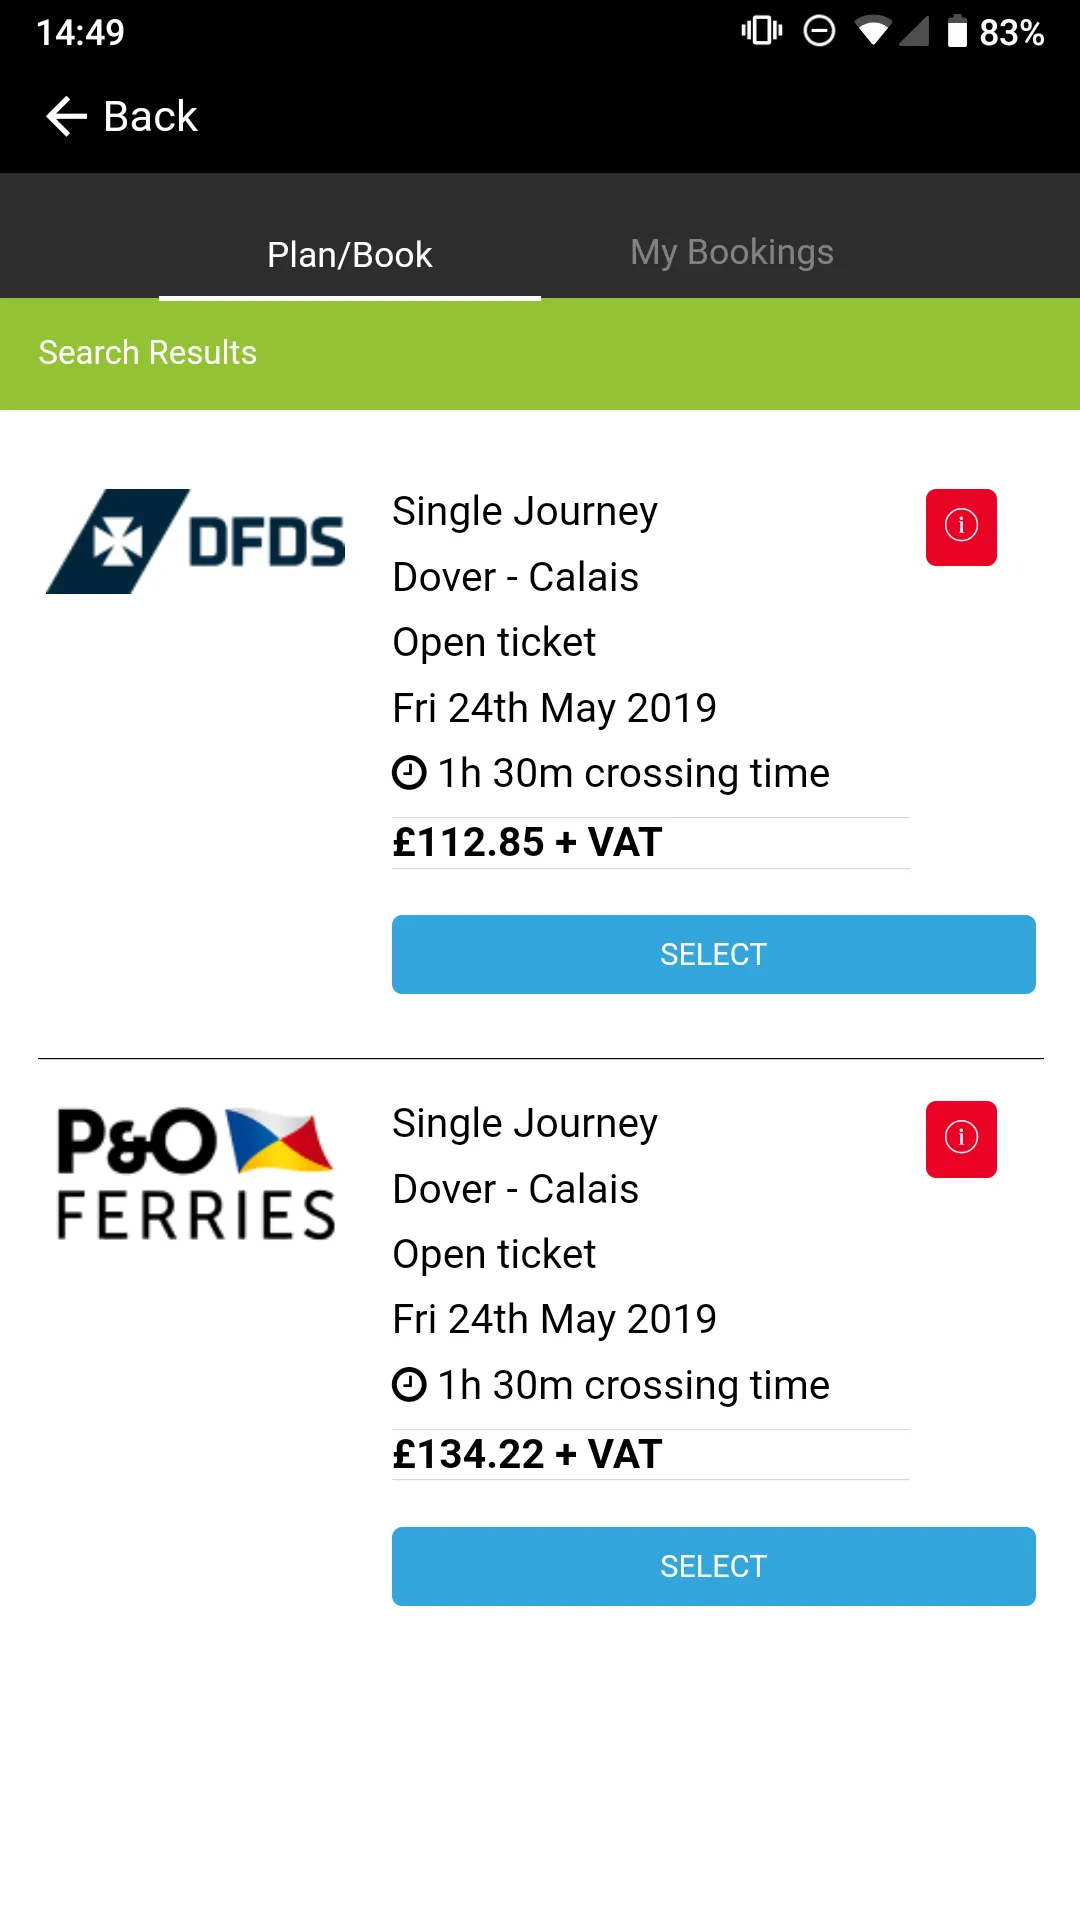The height and width of the screenshot is (1920, 1080).
Task: Tap the DFDS logo
Action: tap(196, 541)
